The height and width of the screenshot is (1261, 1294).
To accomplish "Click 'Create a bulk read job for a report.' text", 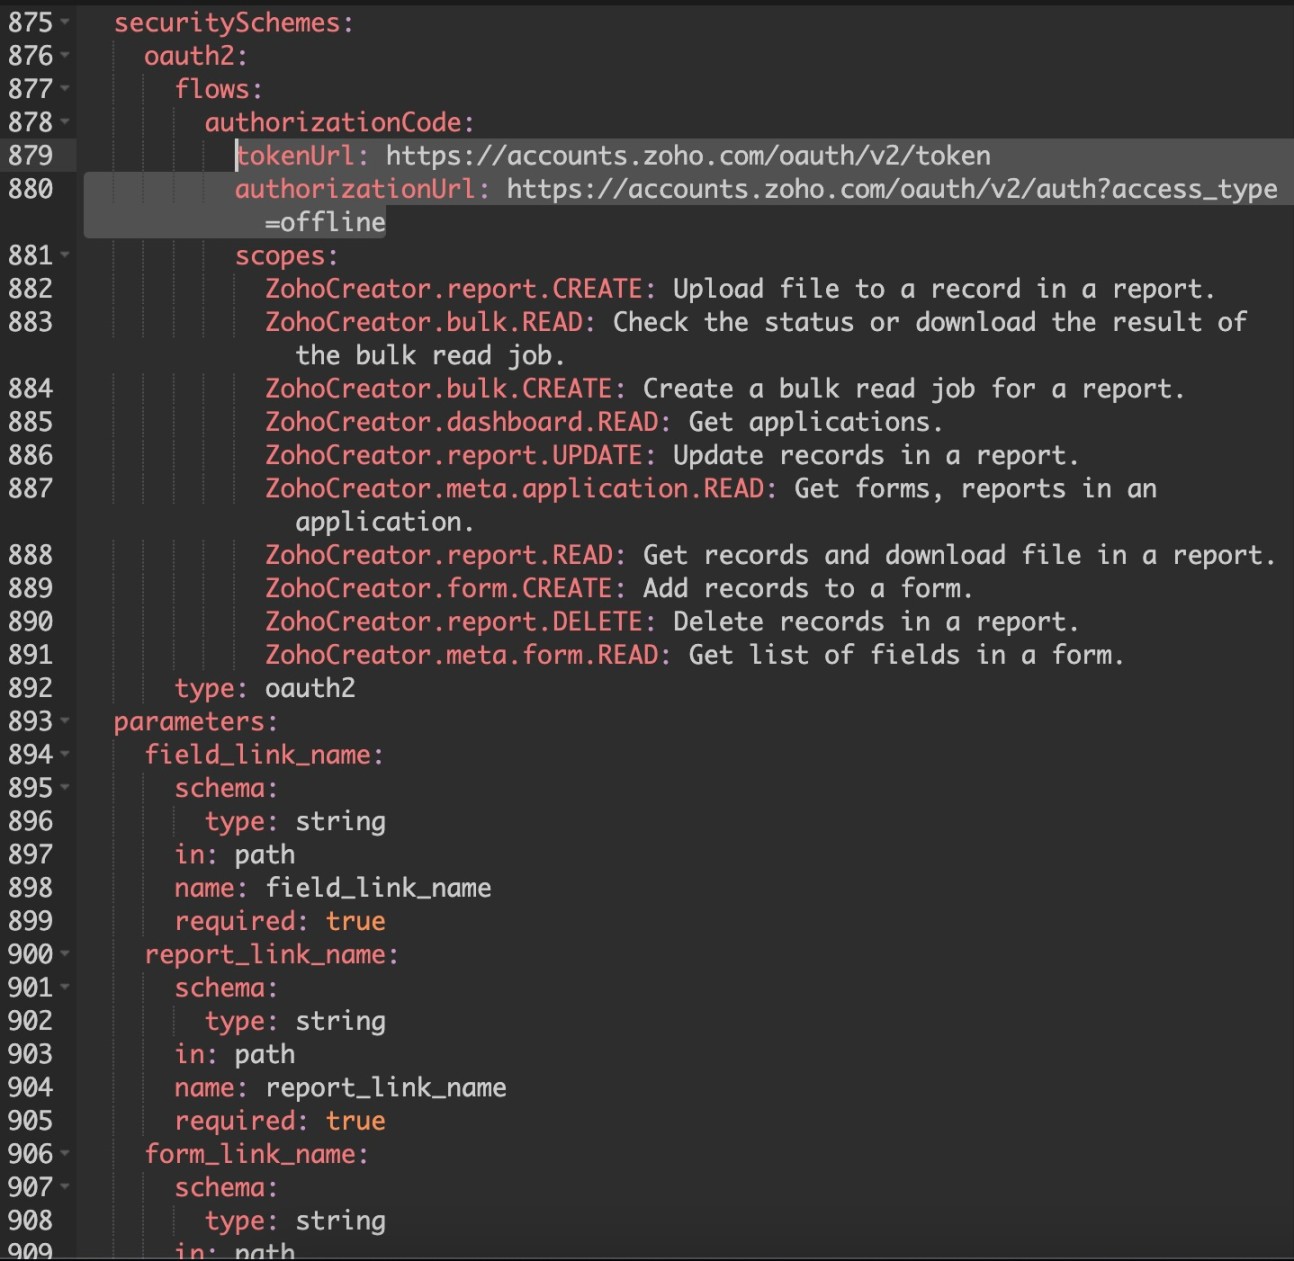I will click(914, 389).
